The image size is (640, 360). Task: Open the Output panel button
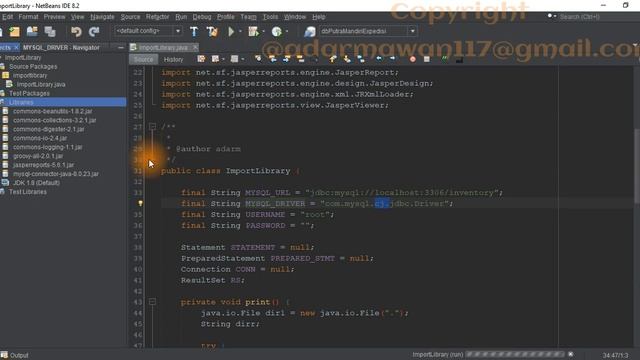coord(15,355)
